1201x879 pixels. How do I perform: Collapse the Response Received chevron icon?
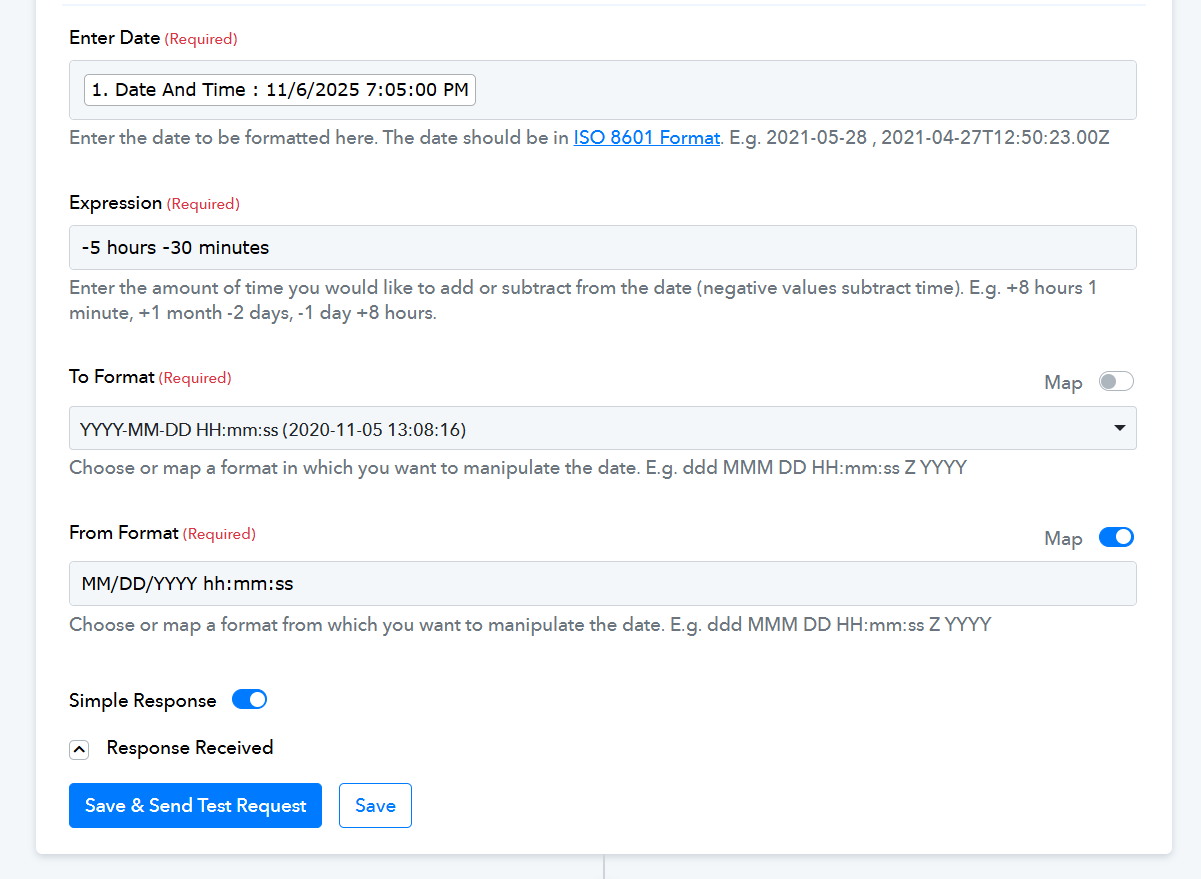click(79, 749)
